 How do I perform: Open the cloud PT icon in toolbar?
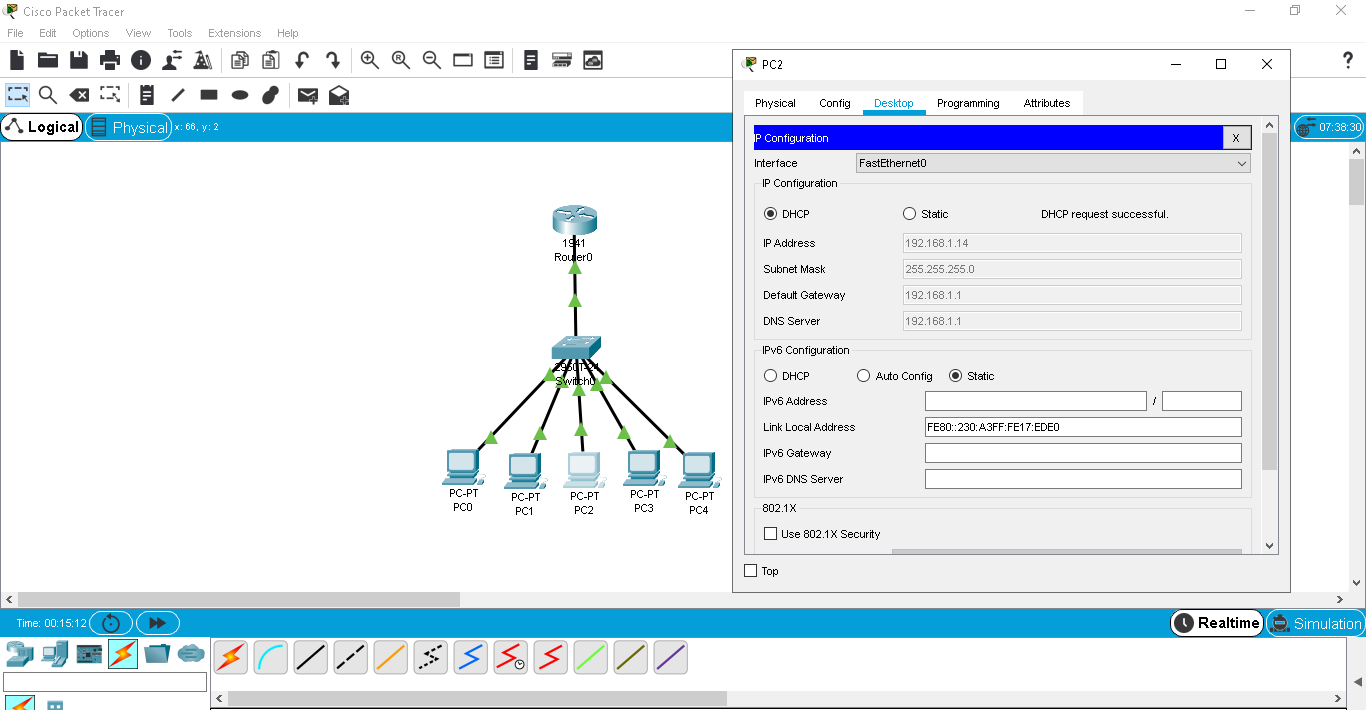pos(593,60)
